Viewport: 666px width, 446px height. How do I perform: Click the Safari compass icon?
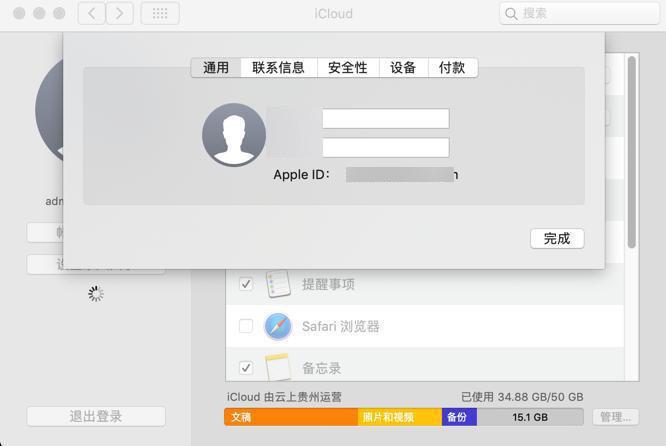(x=278, y=326)
